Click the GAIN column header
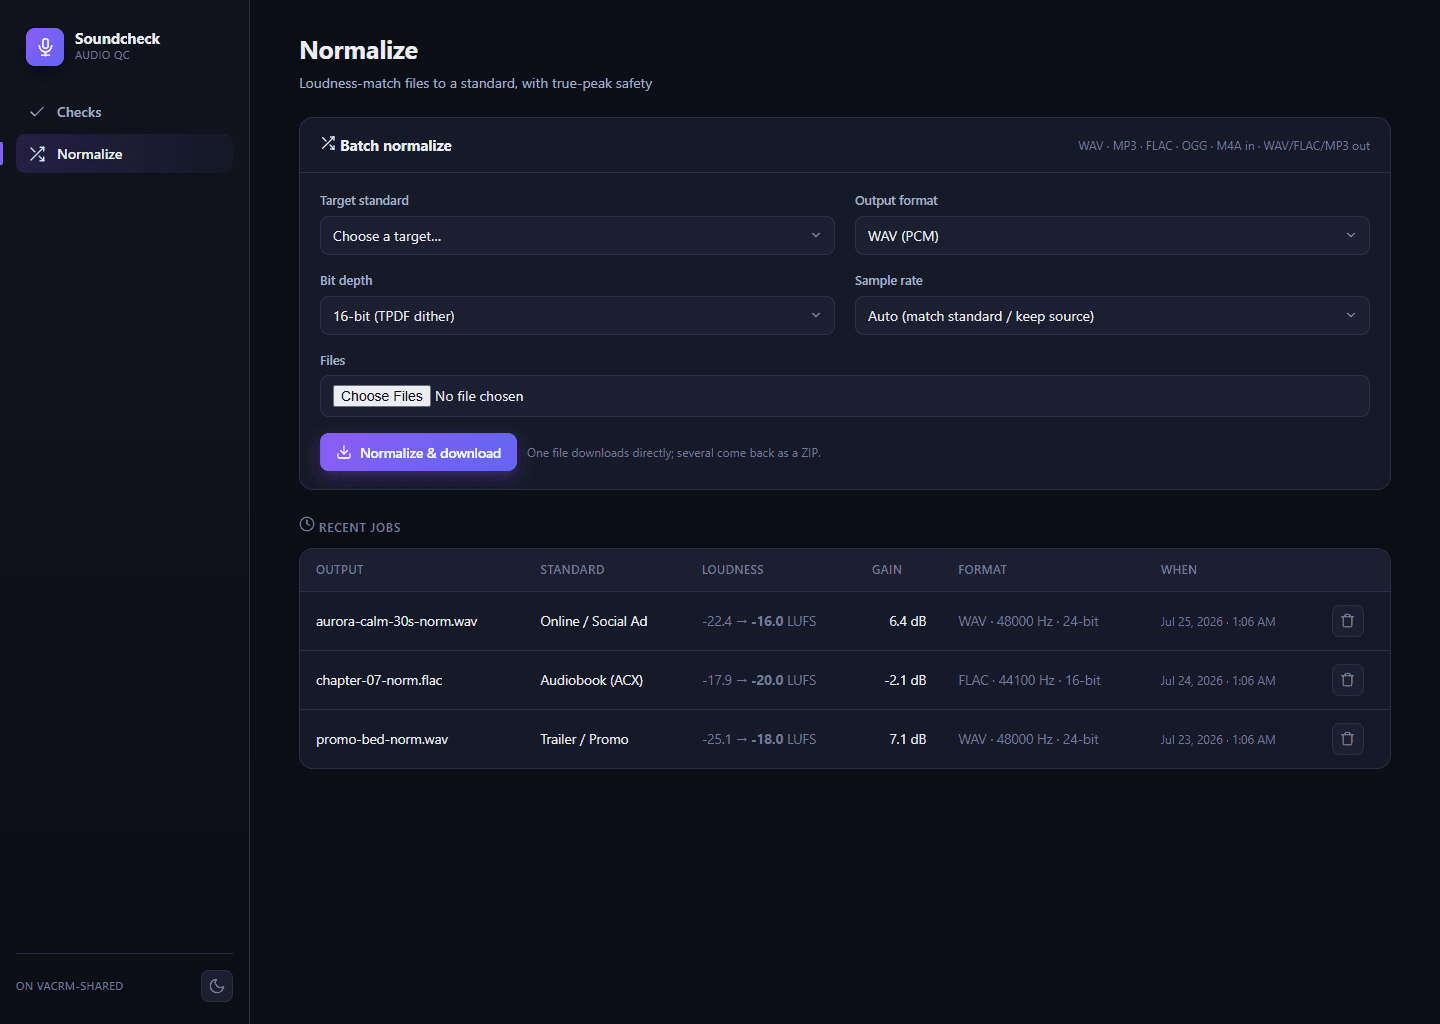This screenshot has width=1440, height=1024. 887,570
